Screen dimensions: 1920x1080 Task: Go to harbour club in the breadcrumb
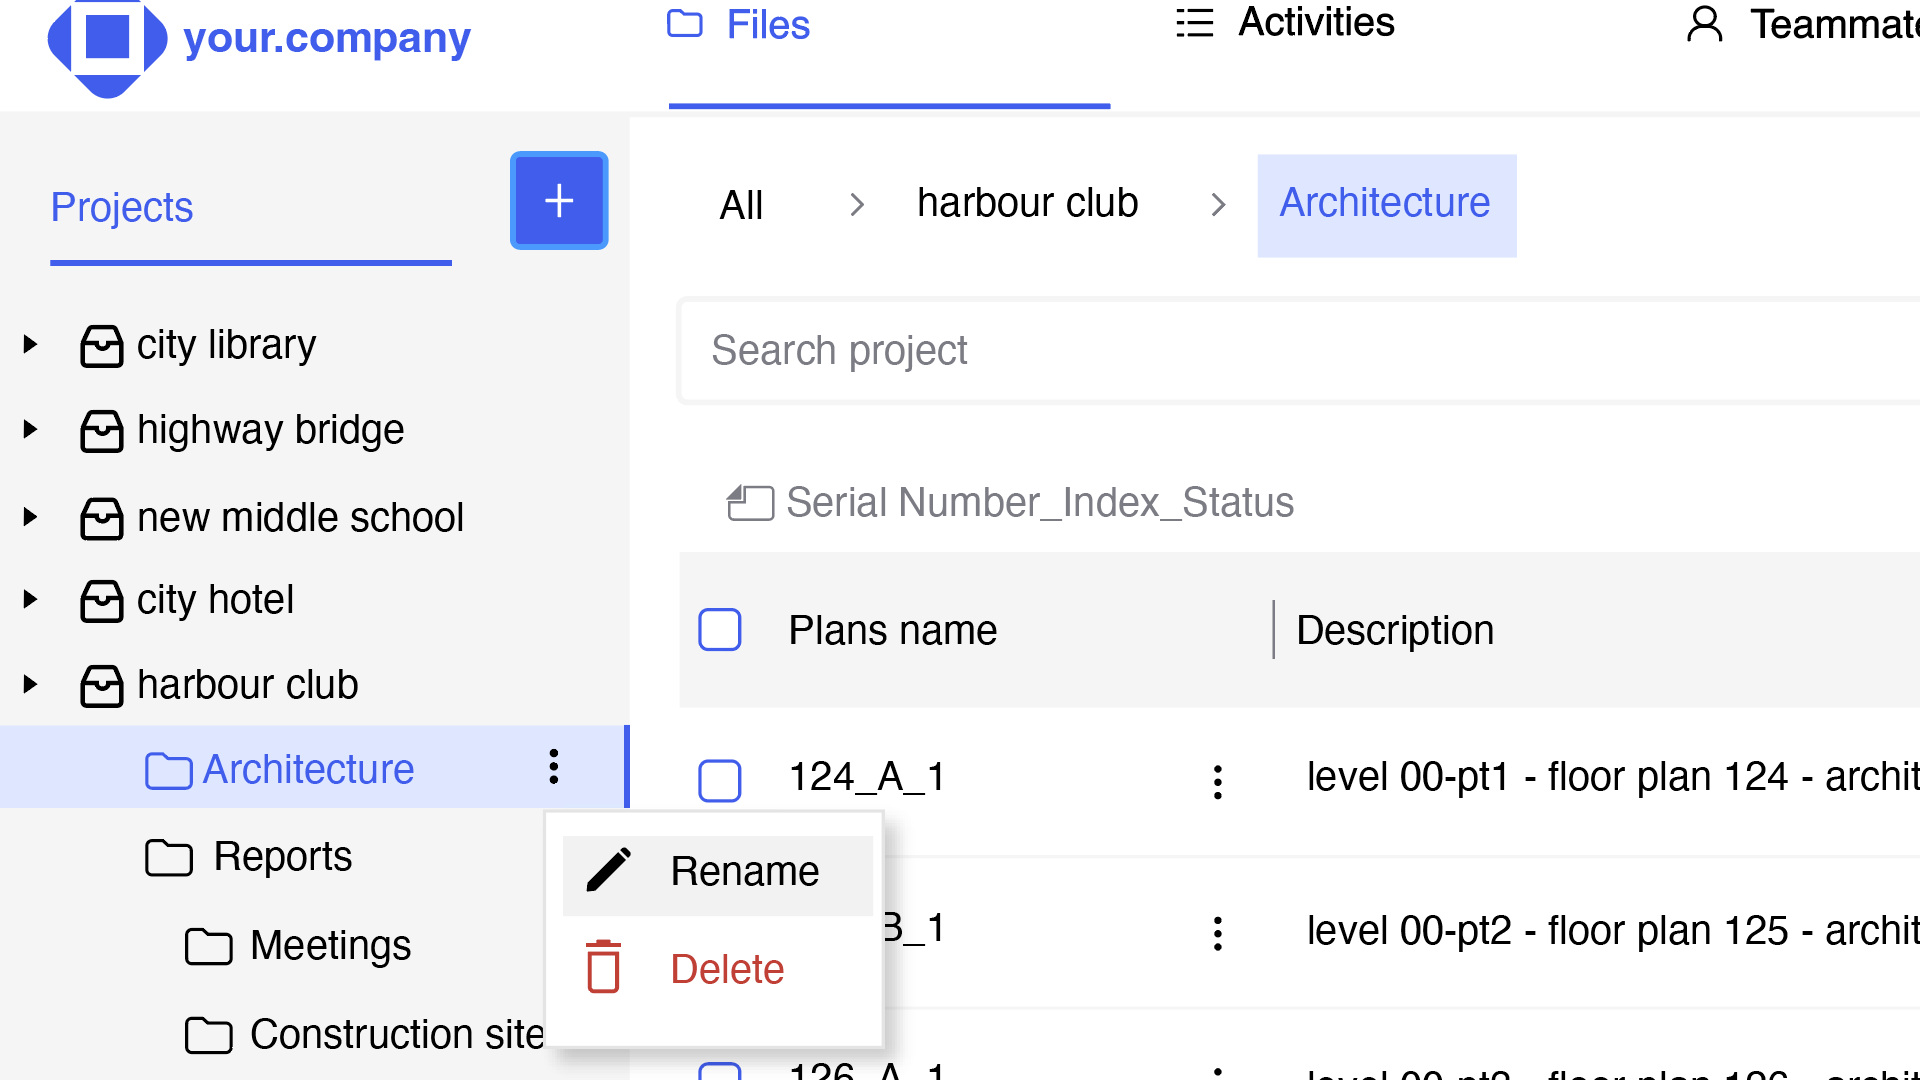pyautogui.click(x=1027, y=203)
